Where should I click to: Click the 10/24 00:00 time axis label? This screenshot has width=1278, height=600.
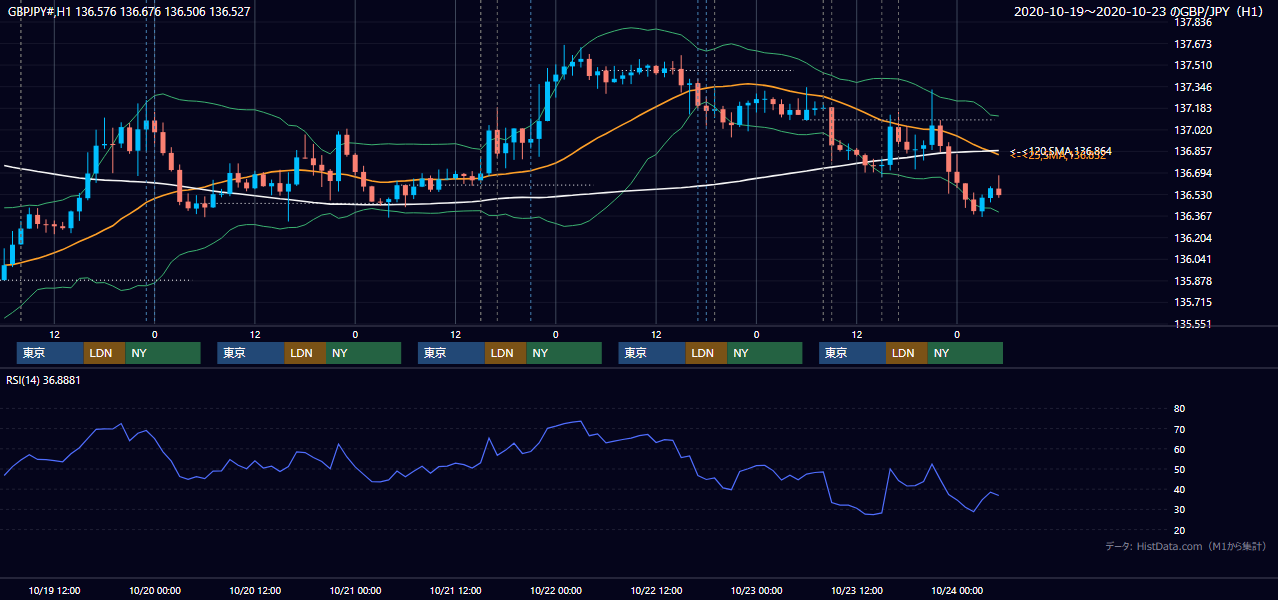957,590
